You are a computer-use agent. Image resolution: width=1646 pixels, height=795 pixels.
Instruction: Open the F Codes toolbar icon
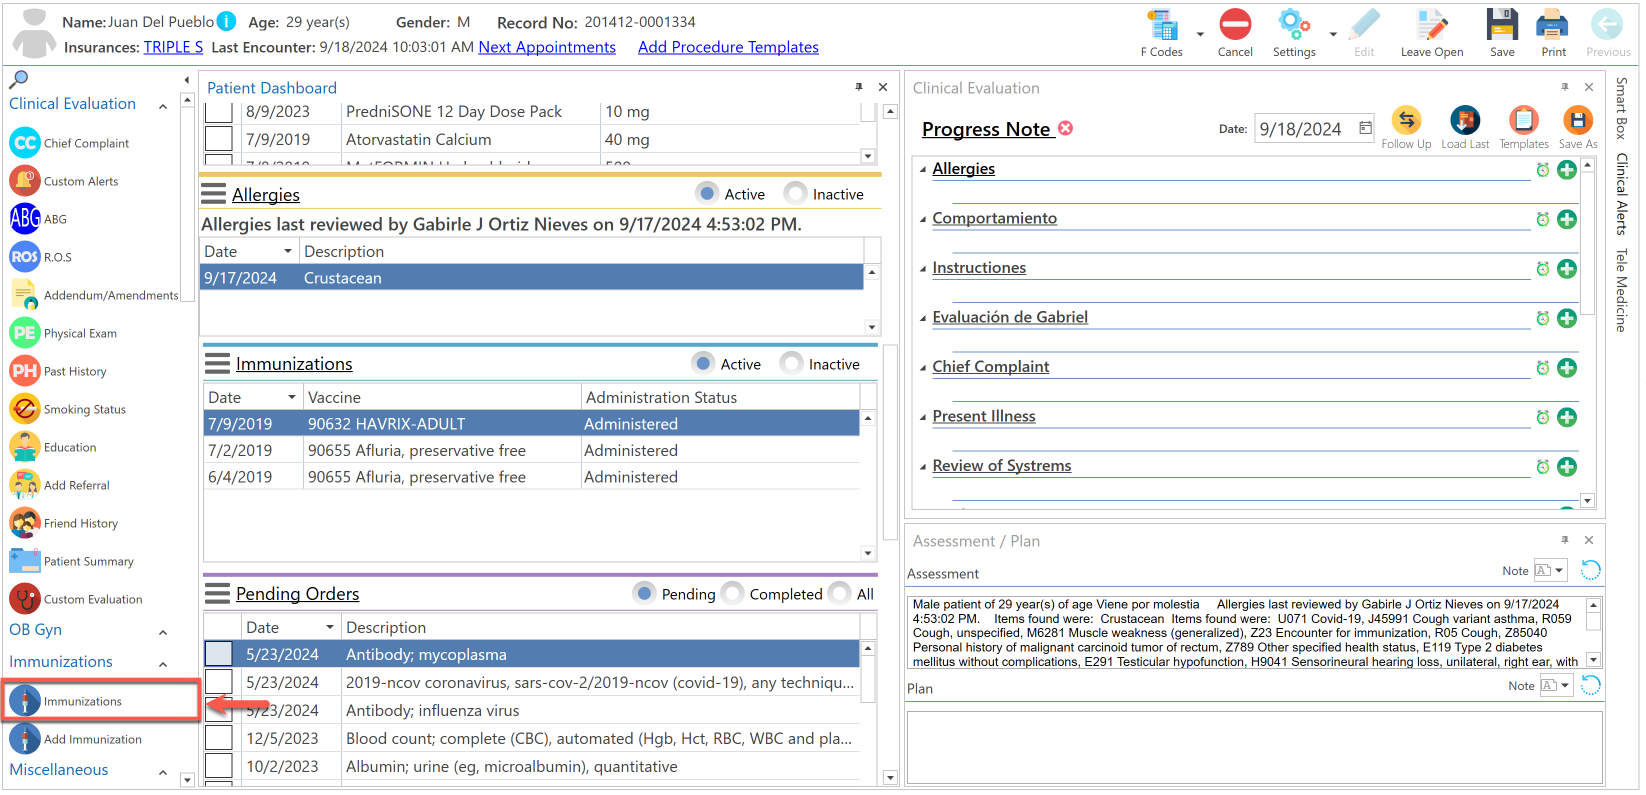(1162, 25)
